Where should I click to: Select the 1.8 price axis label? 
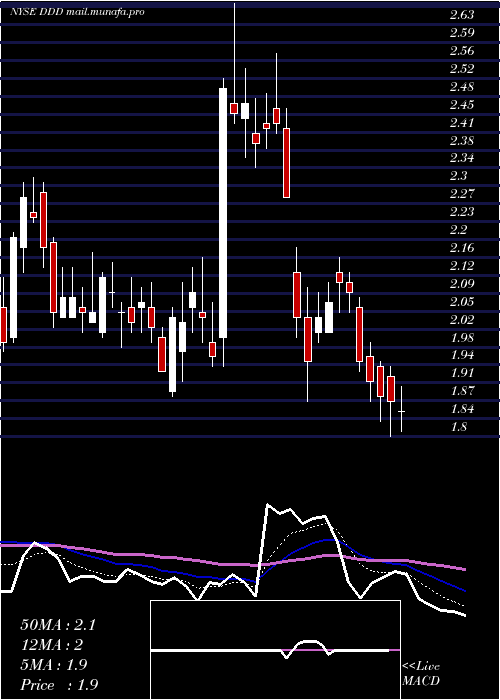458,427
